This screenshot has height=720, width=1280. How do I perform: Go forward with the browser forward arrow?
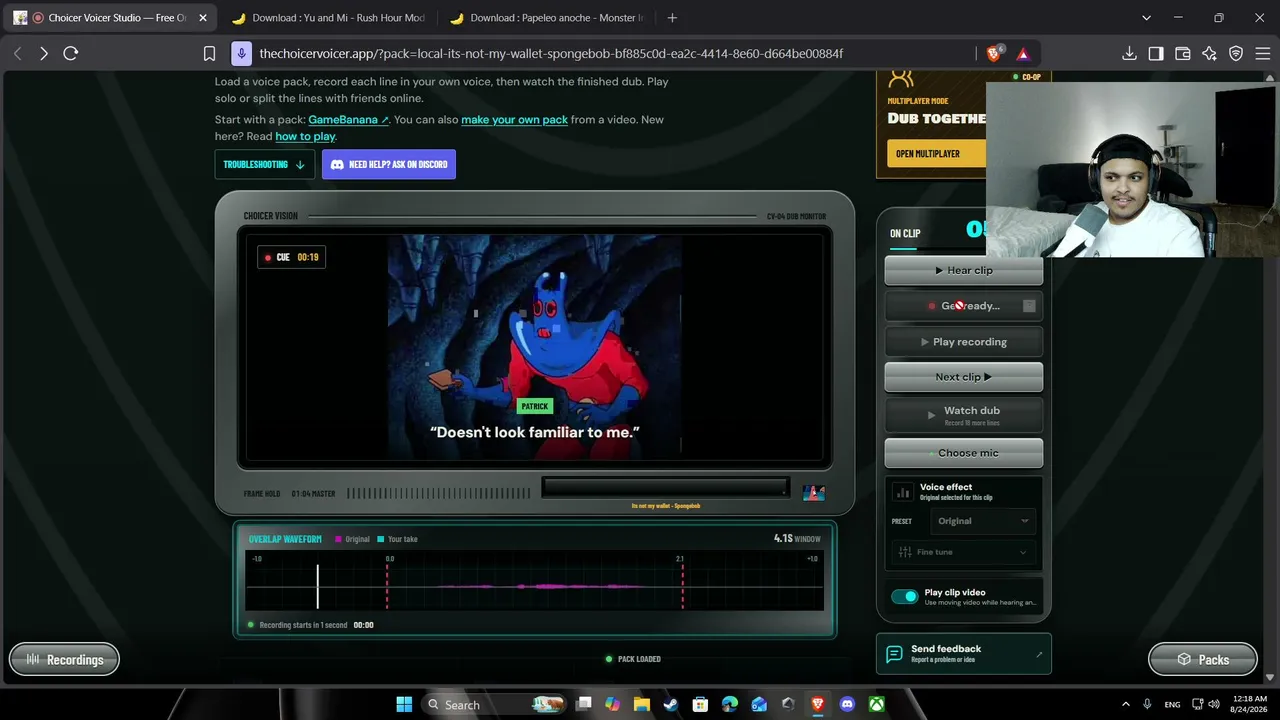(44, 54)
